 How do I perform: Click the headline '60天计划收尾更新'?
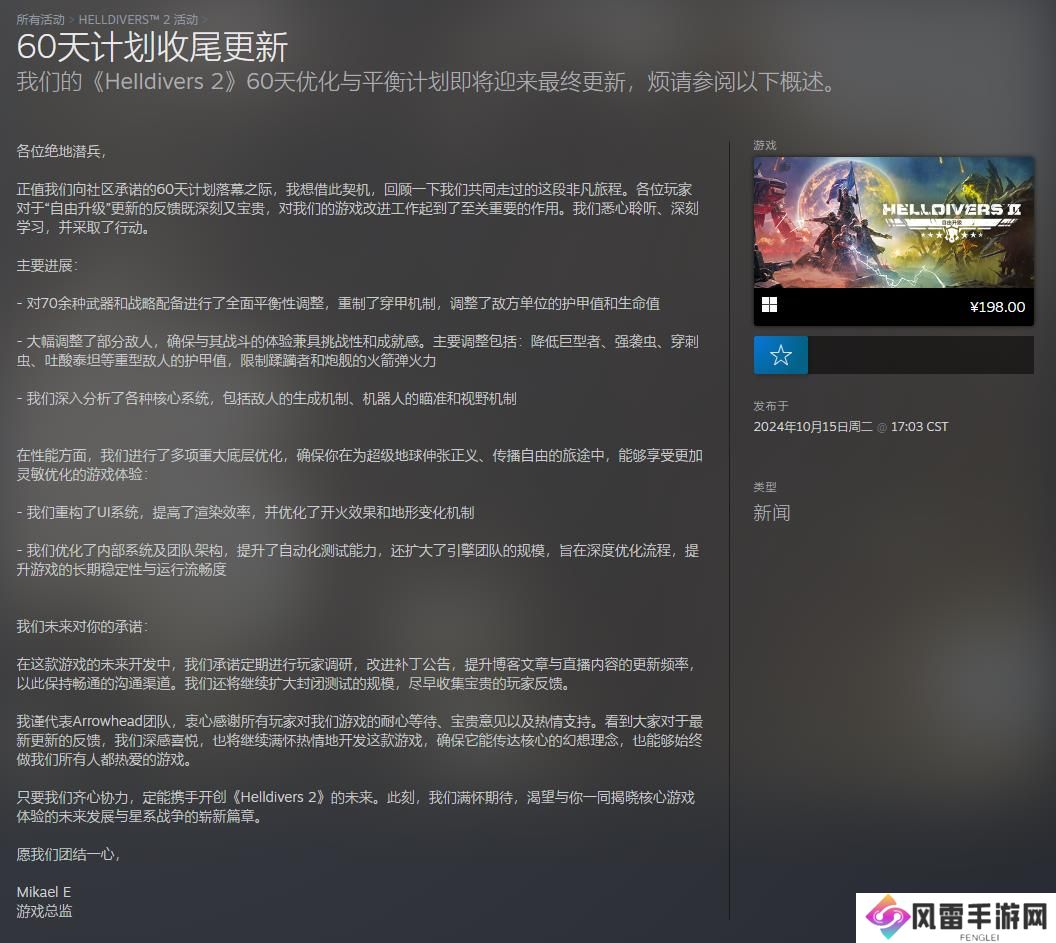(x=152, y=47)
